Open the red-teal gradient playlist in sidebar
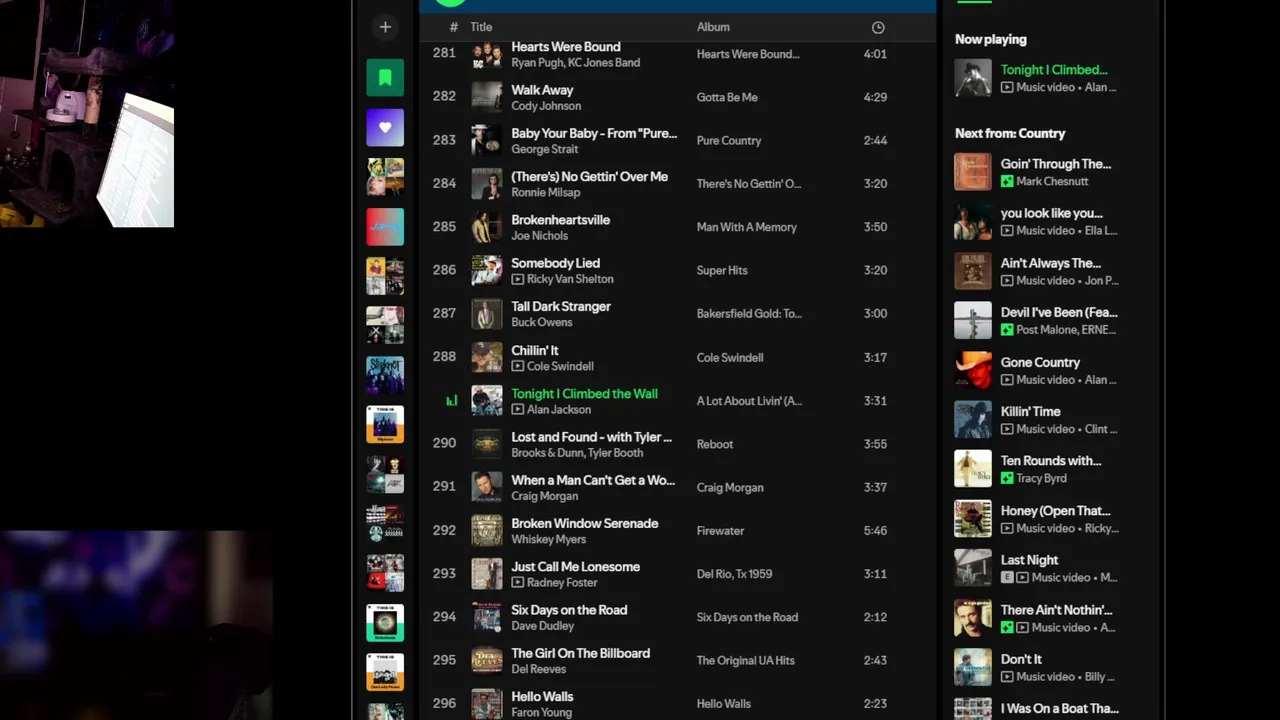The height and width of the screenshot is (720, 1280). click(x=385, y=227)
